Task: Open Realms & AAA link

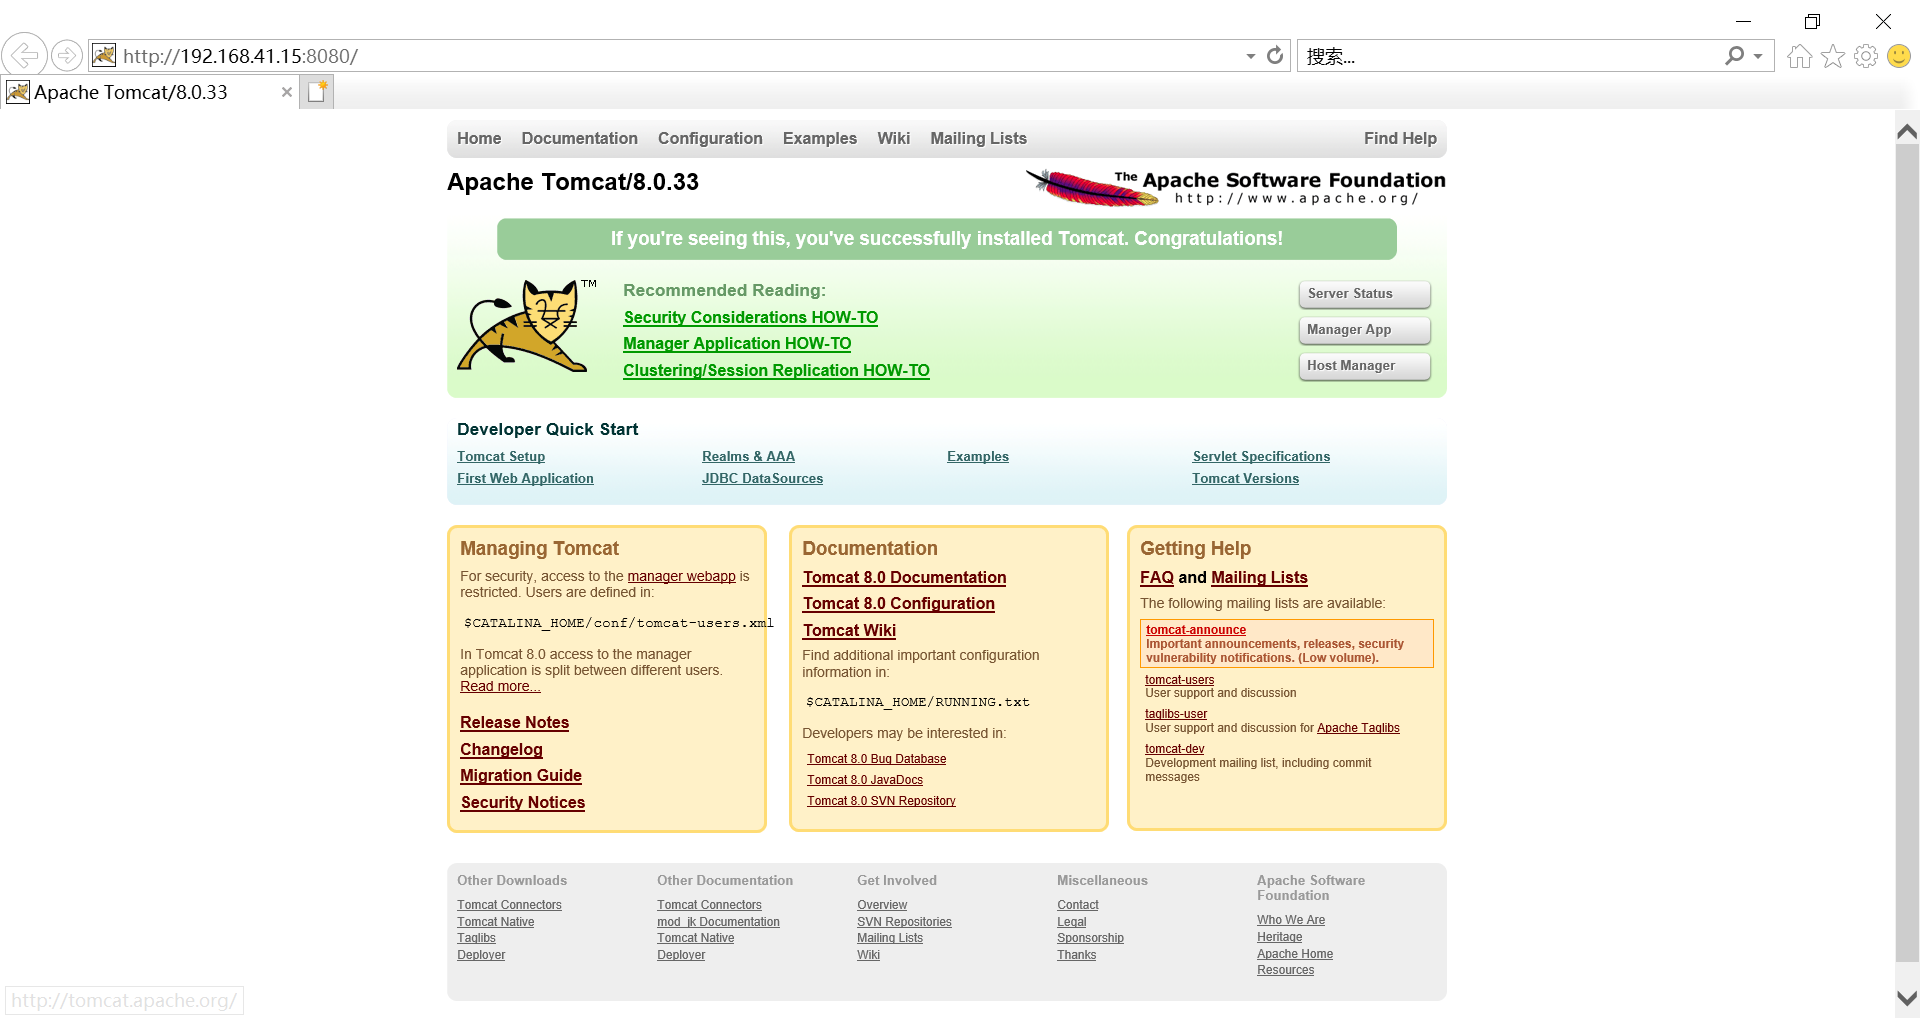Action: pyautogui.click(x=748, y=457)
